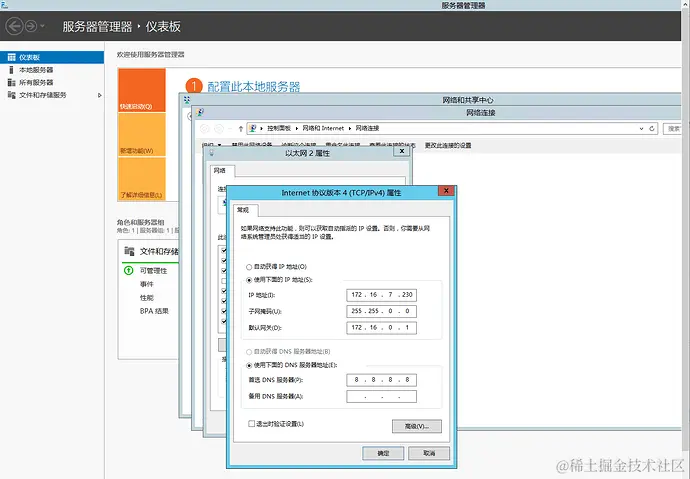Open navigation history dropdown beside forward arrow
The width and height of the screenshot is (690, 479).
(42, 26)
